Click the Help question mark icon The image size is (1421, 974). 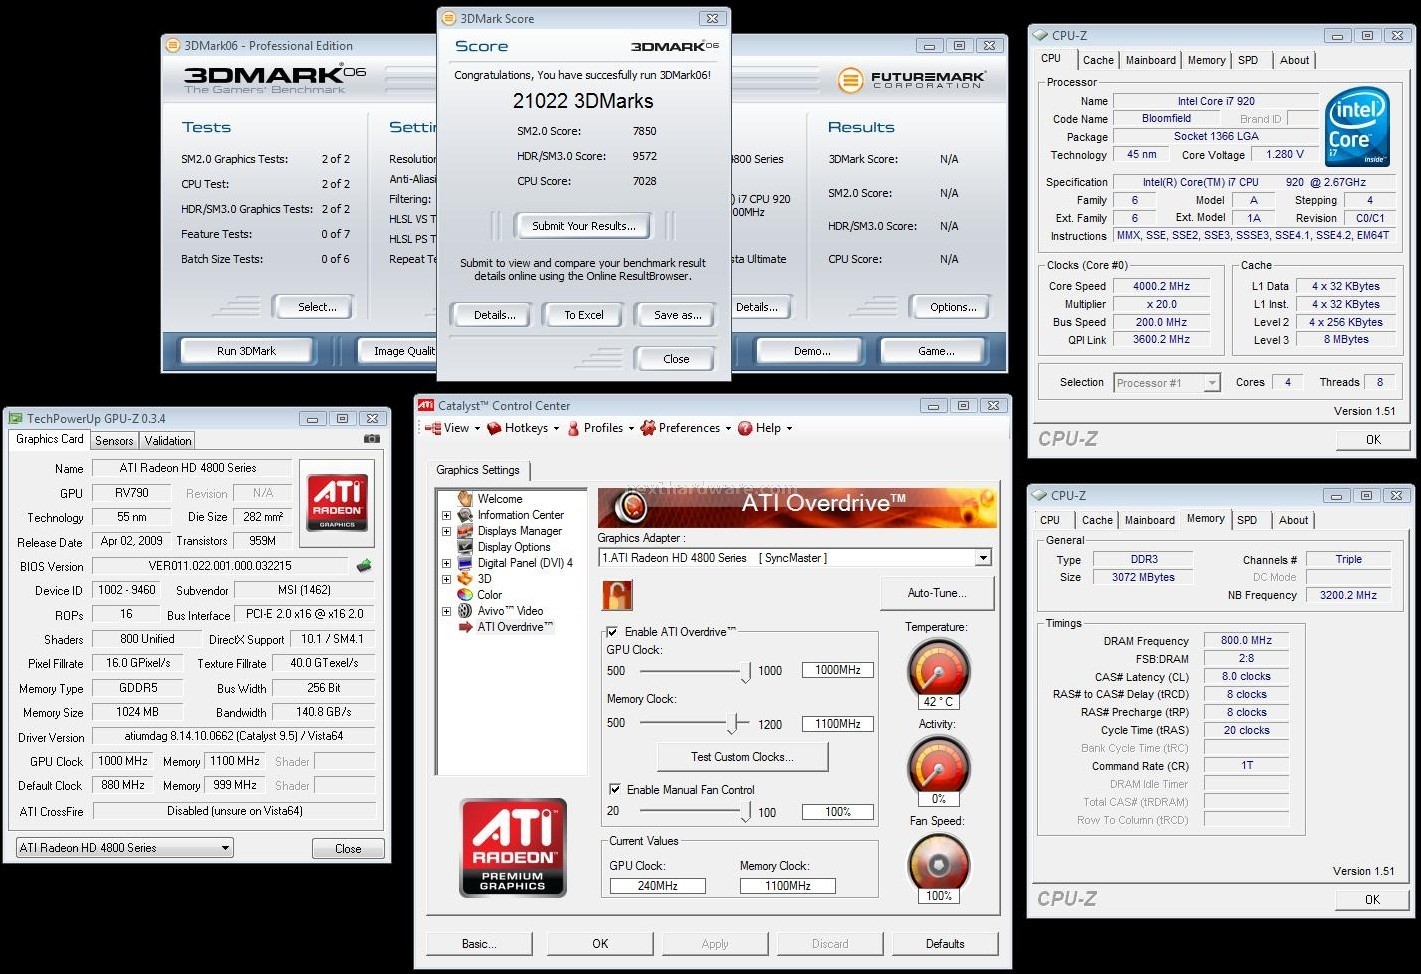click(745, 428)
